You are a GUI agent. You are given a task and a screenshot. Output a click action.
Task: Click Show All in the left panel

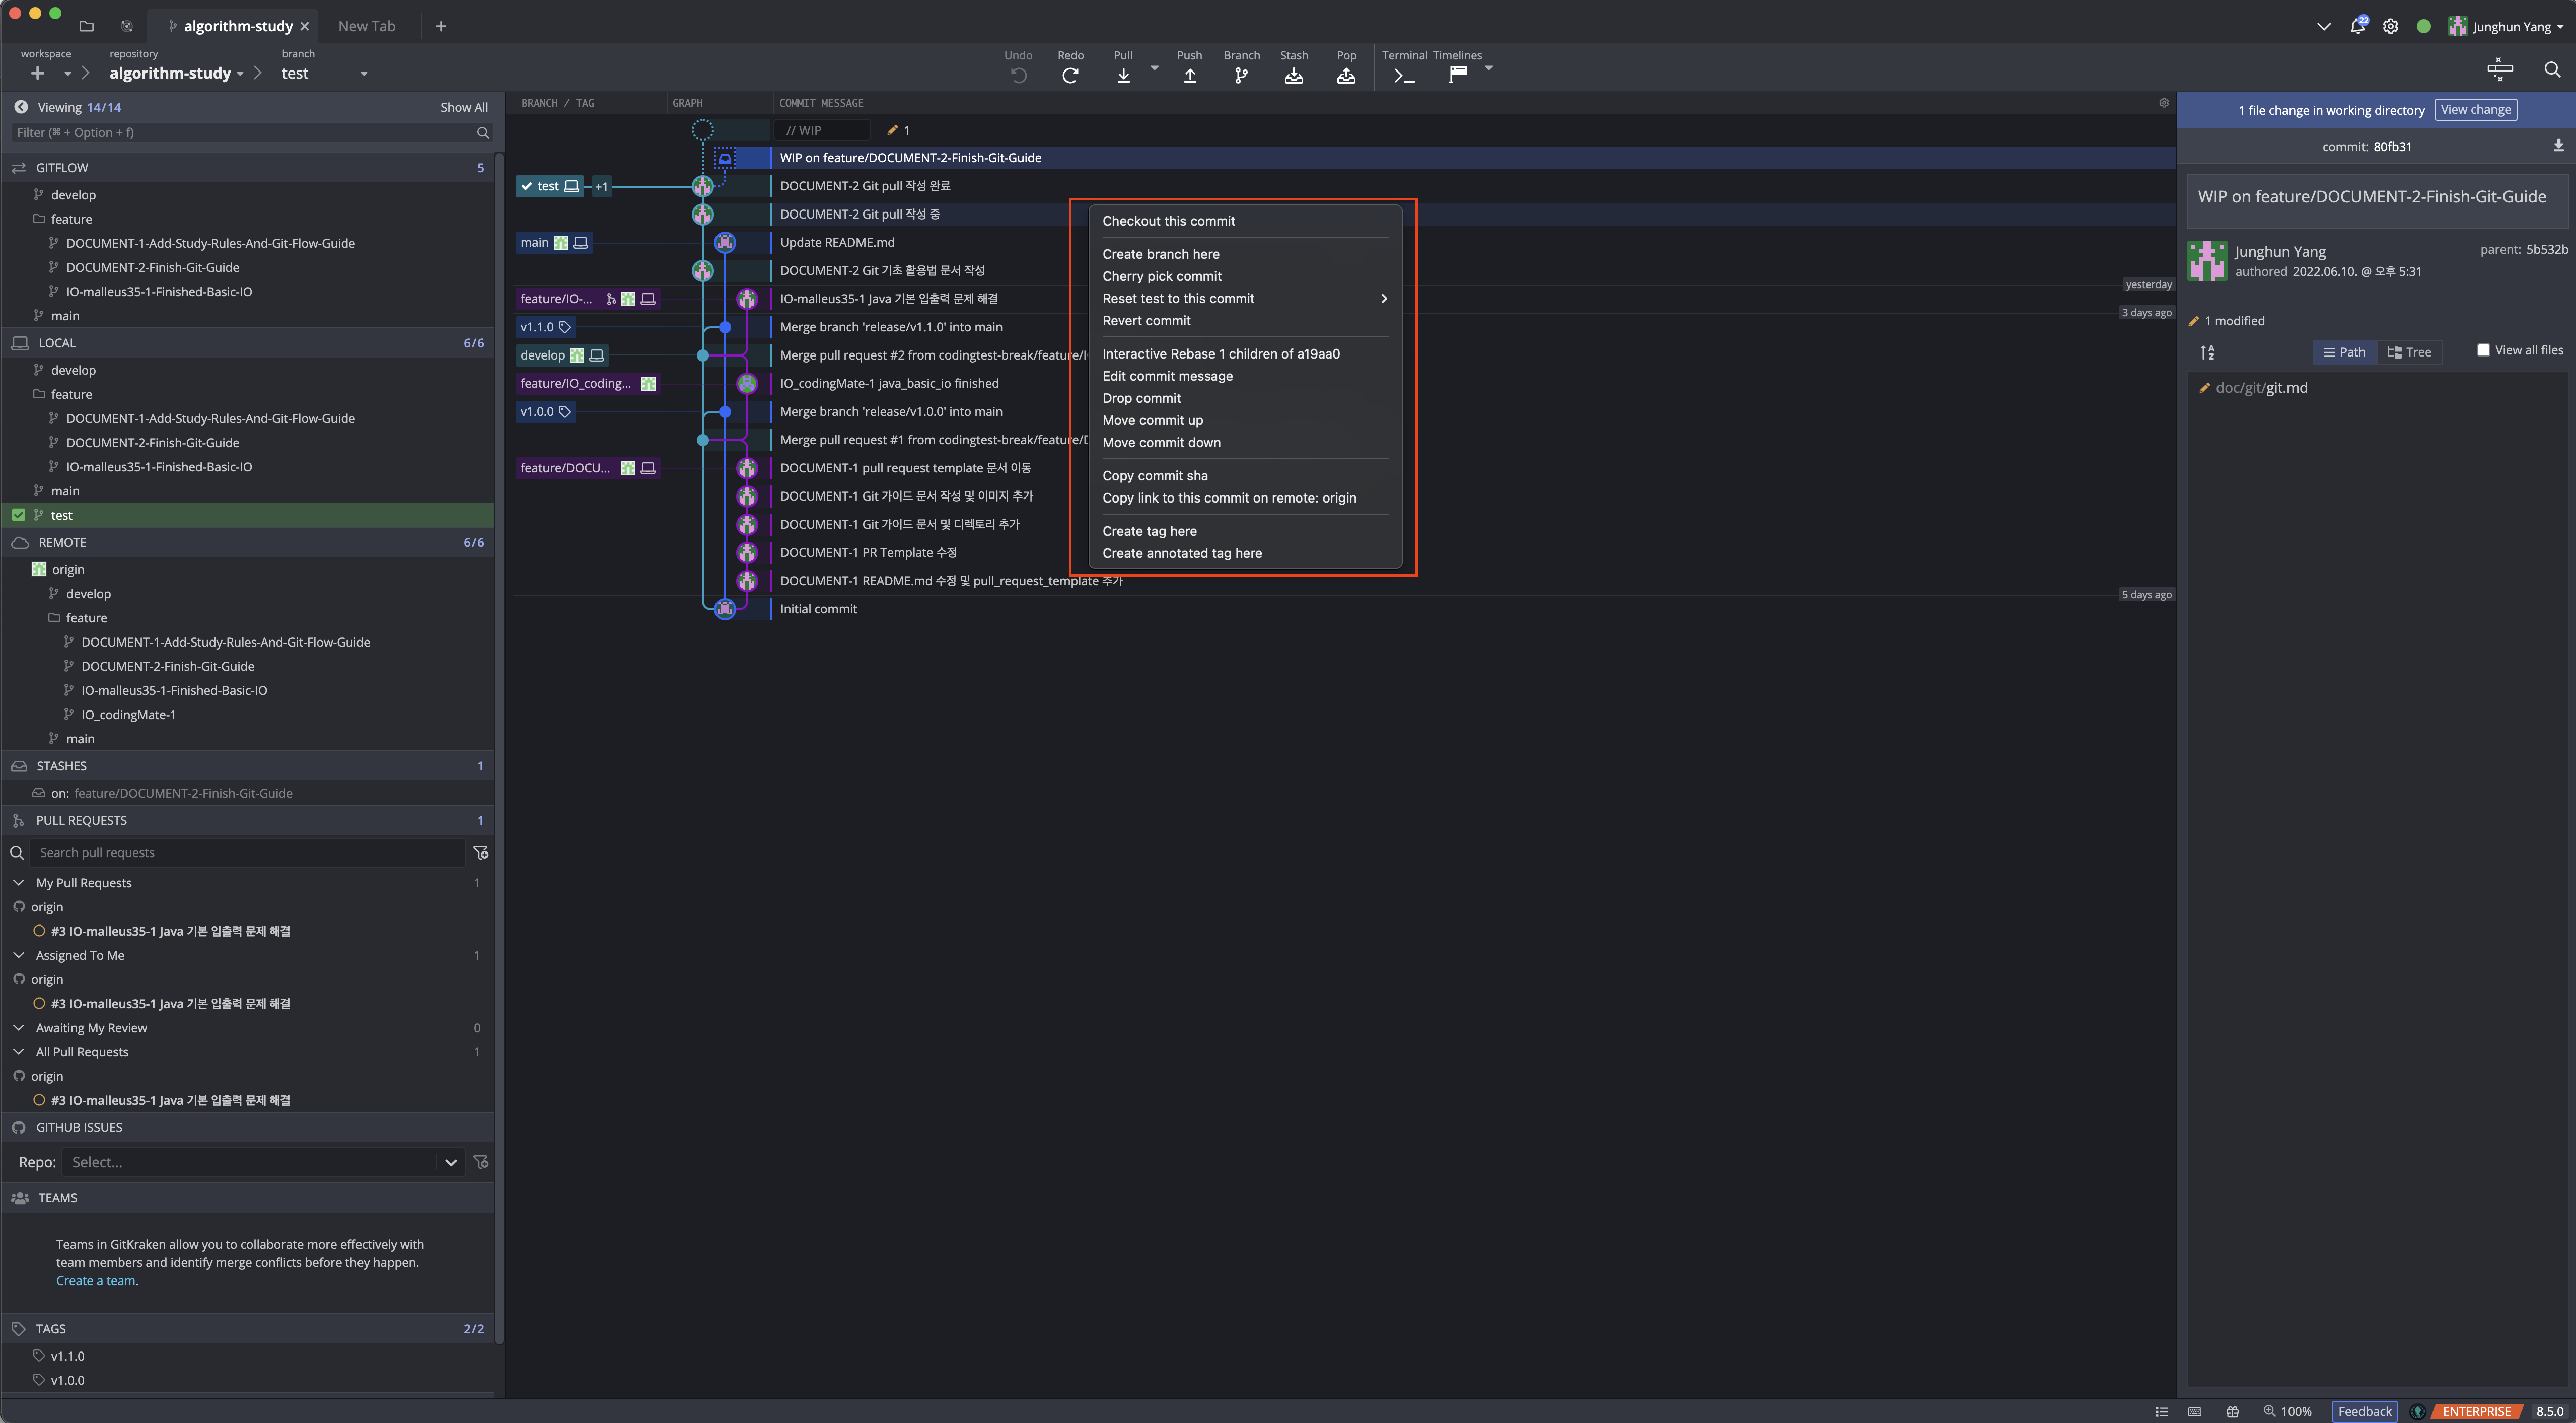[x=464, y=107]
